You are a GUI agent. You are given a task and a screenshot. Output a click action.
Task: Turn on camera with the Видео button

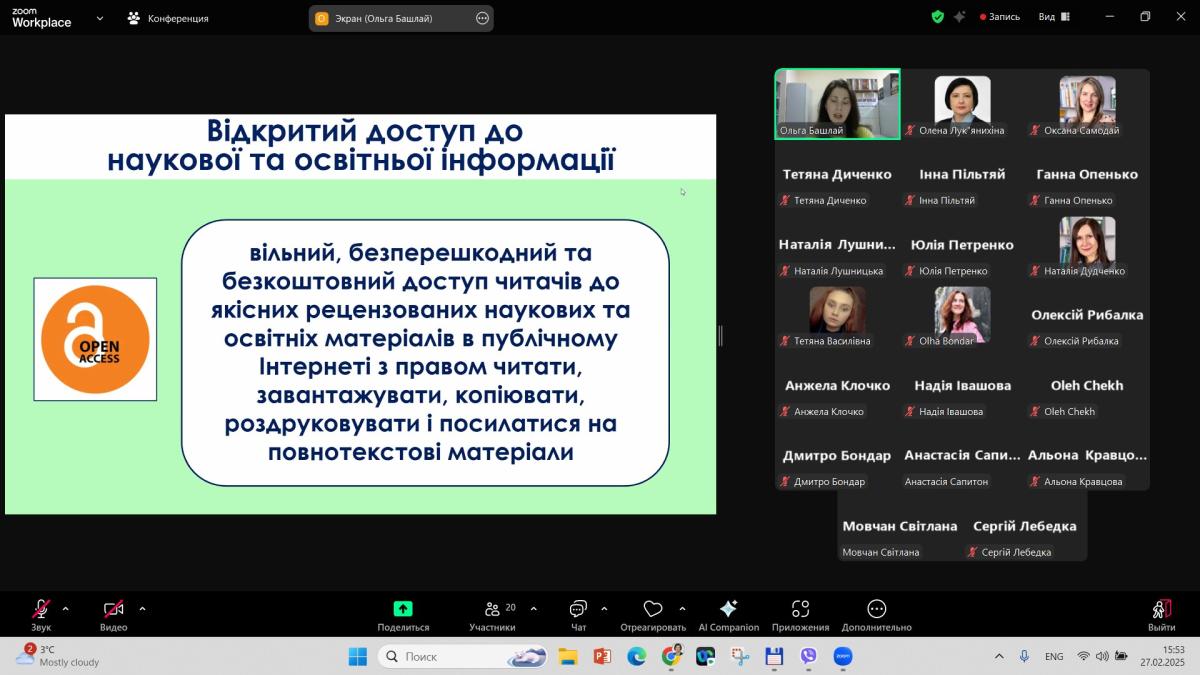click(113, 610)
